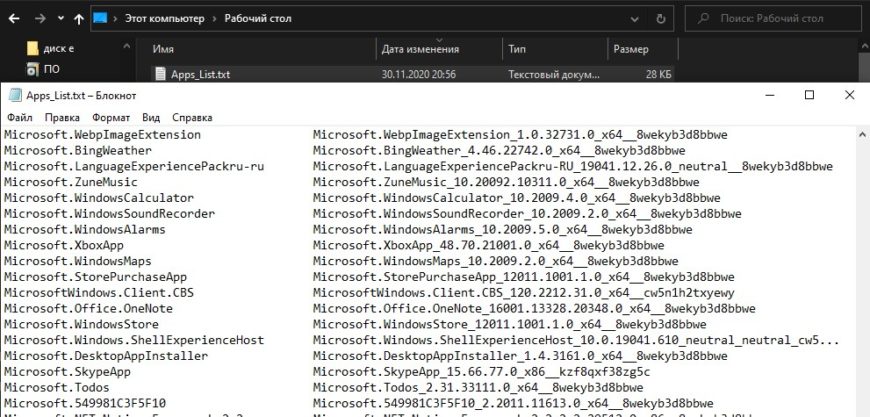Click 'Microsoft.LanguageExperiencePackru-ru' text
Screen dimensions: 870x417
click(x=134, y=166)
